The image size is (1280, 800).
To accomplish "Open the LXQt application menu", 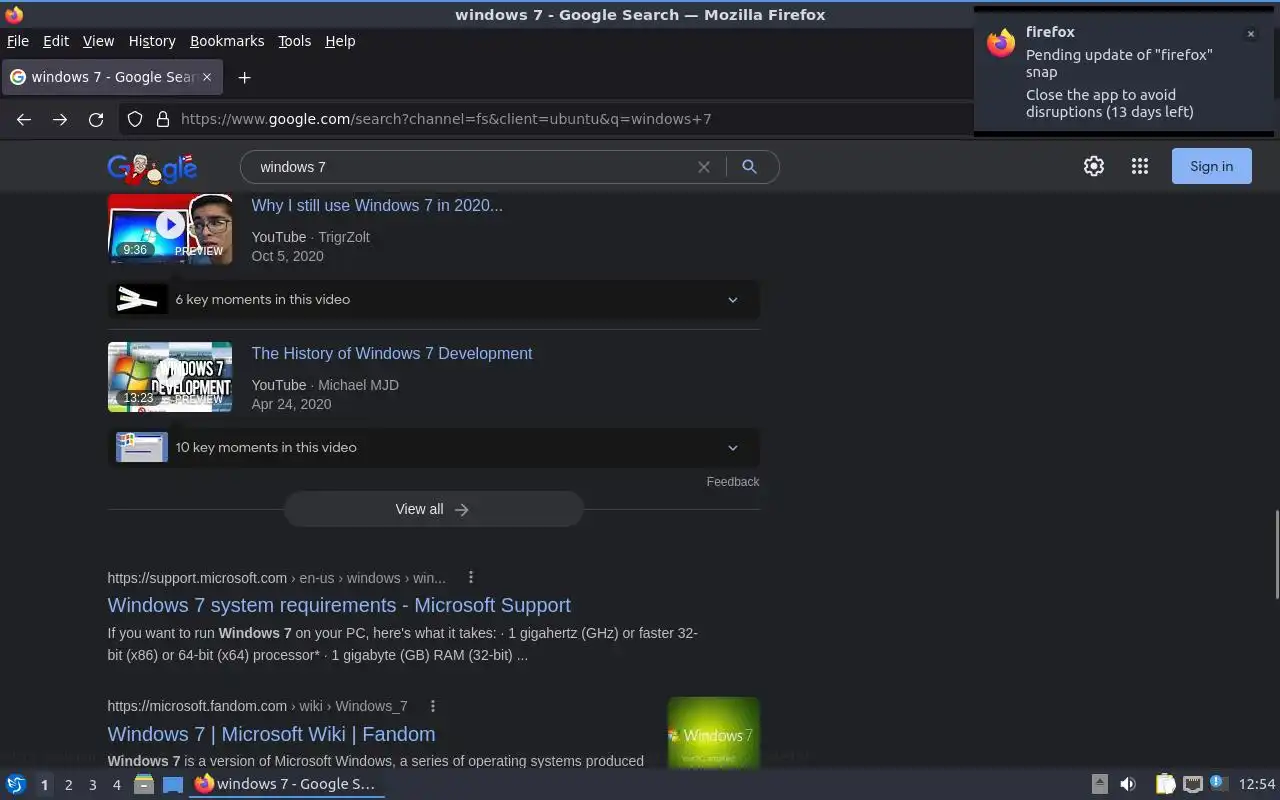I will coord(16,784).
